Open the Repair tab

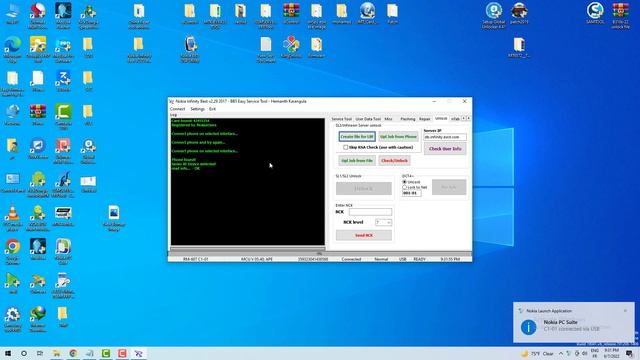coord(424,119)
